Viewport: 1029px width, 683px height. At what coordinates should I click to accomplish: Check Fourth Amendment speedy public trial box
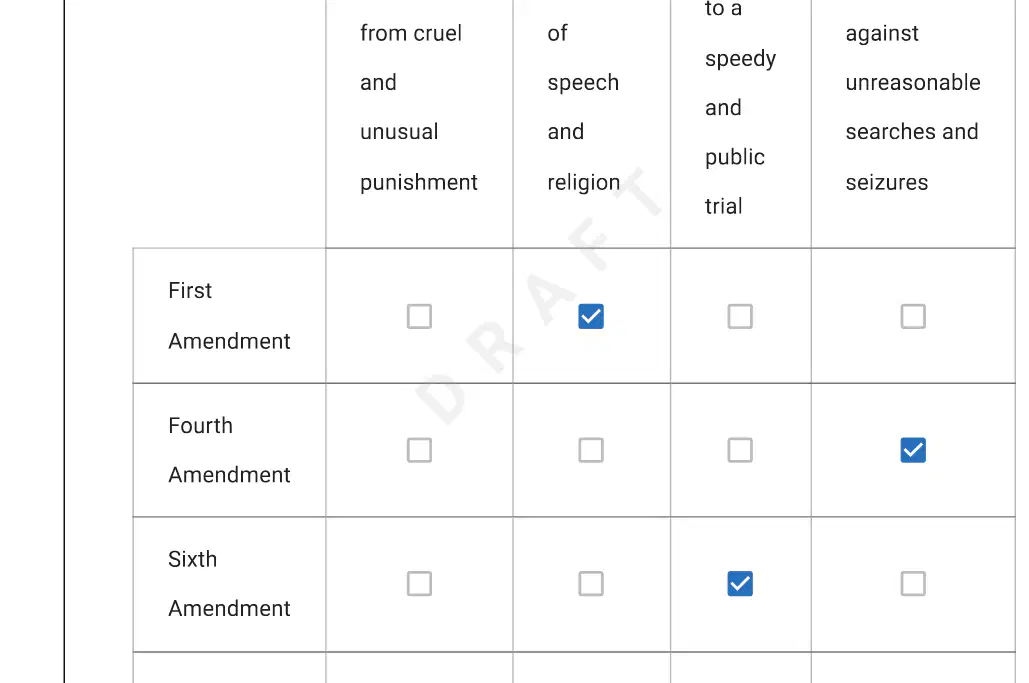pyautogui.click(x=740, y=450)
